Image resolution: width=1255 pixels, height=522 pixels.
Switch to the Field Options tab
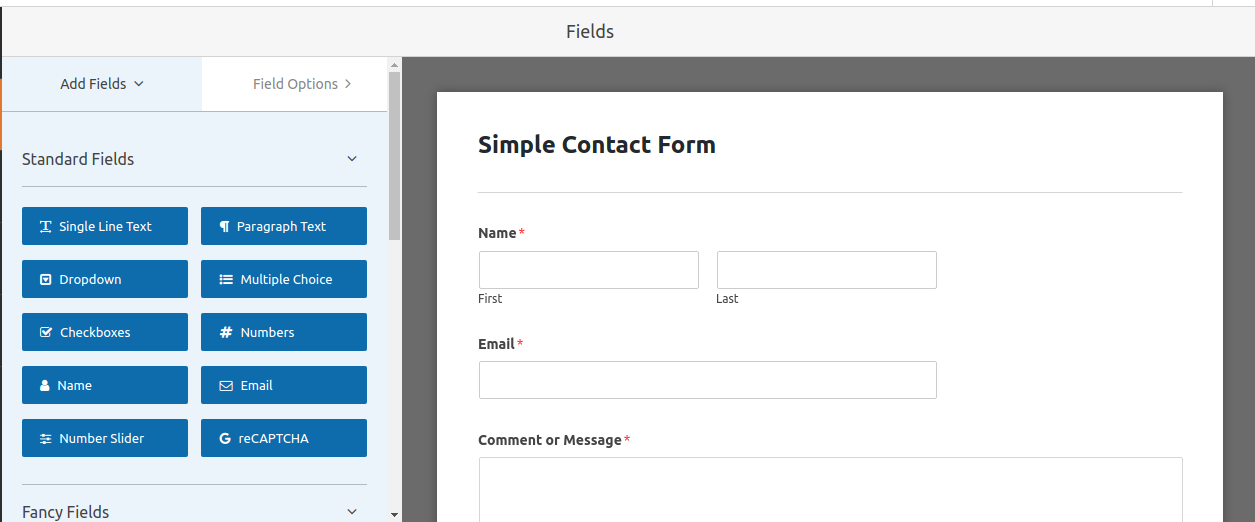(301, 84)
